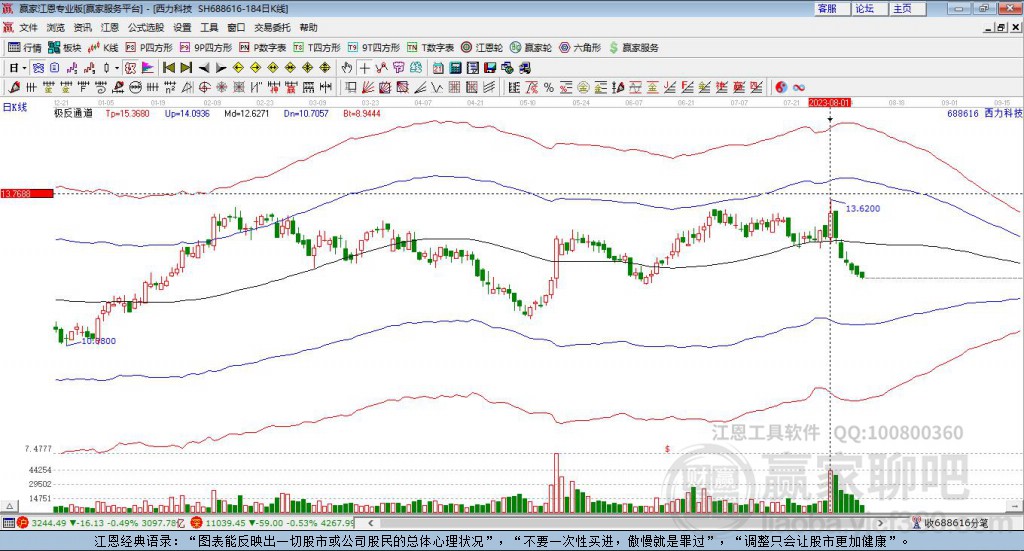Open the 设置 menu
This screenshot has height=551, width=1024.
pyautogui.click(x=182, y=27)
